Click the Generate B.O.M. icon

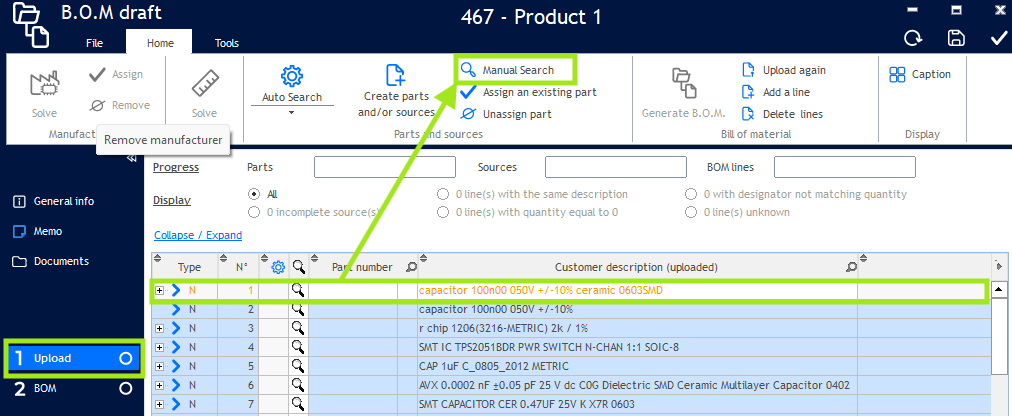pos(682,81)
